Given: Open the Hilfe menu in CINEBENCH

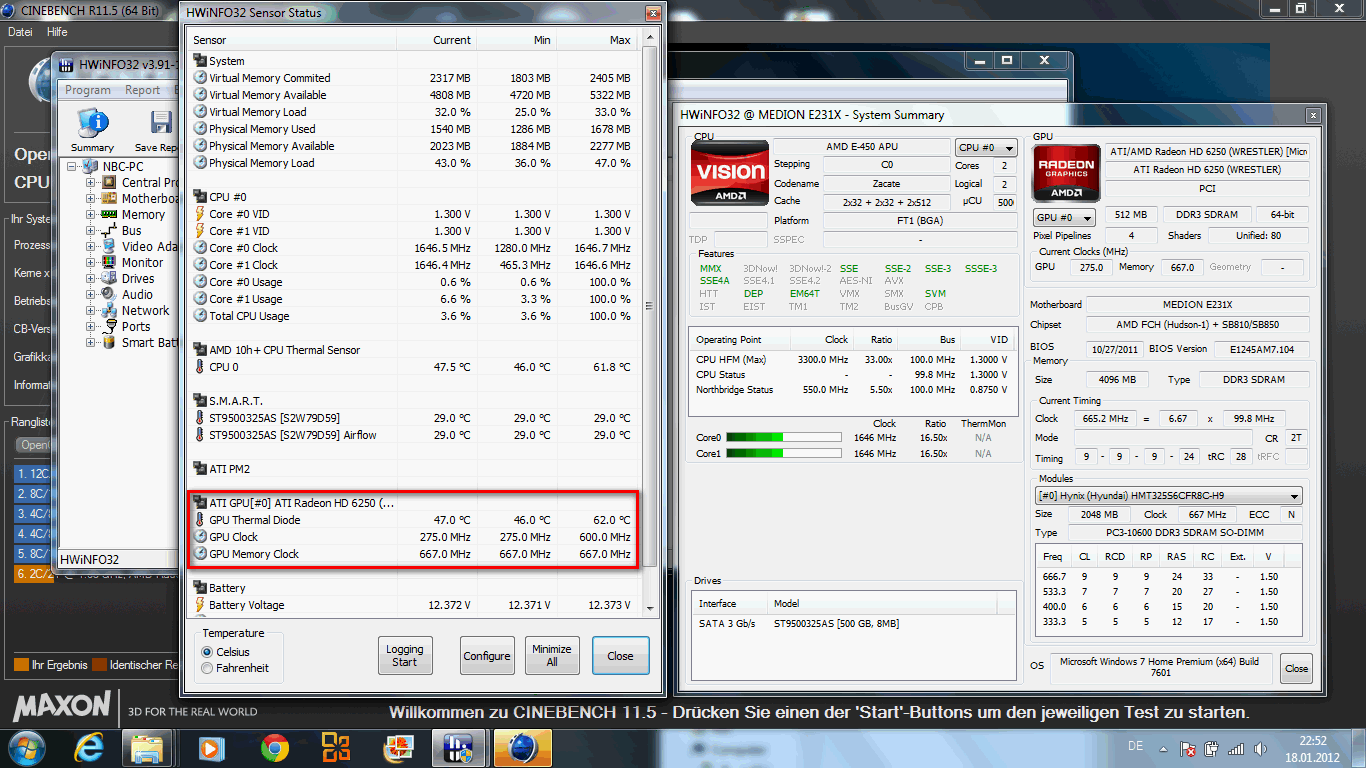Looking at the screenshot, I should [x=57, y=32].
